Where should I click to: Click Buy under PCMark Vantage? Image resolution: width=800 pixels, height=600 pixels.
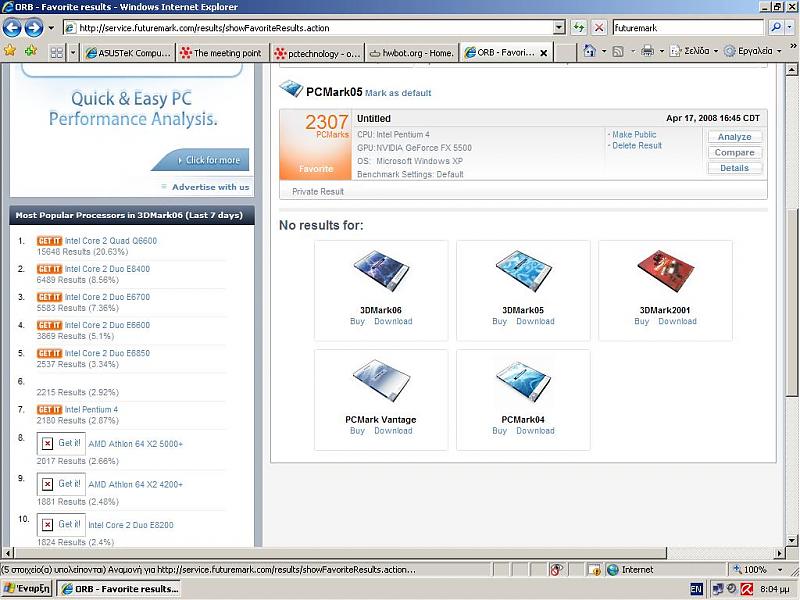pyautogui.click(x=357, y=431)
